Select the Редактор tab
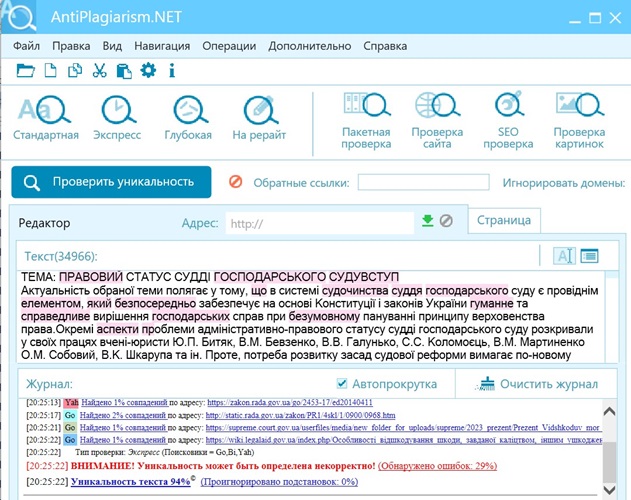631x500 pixels. pos(44,223)
